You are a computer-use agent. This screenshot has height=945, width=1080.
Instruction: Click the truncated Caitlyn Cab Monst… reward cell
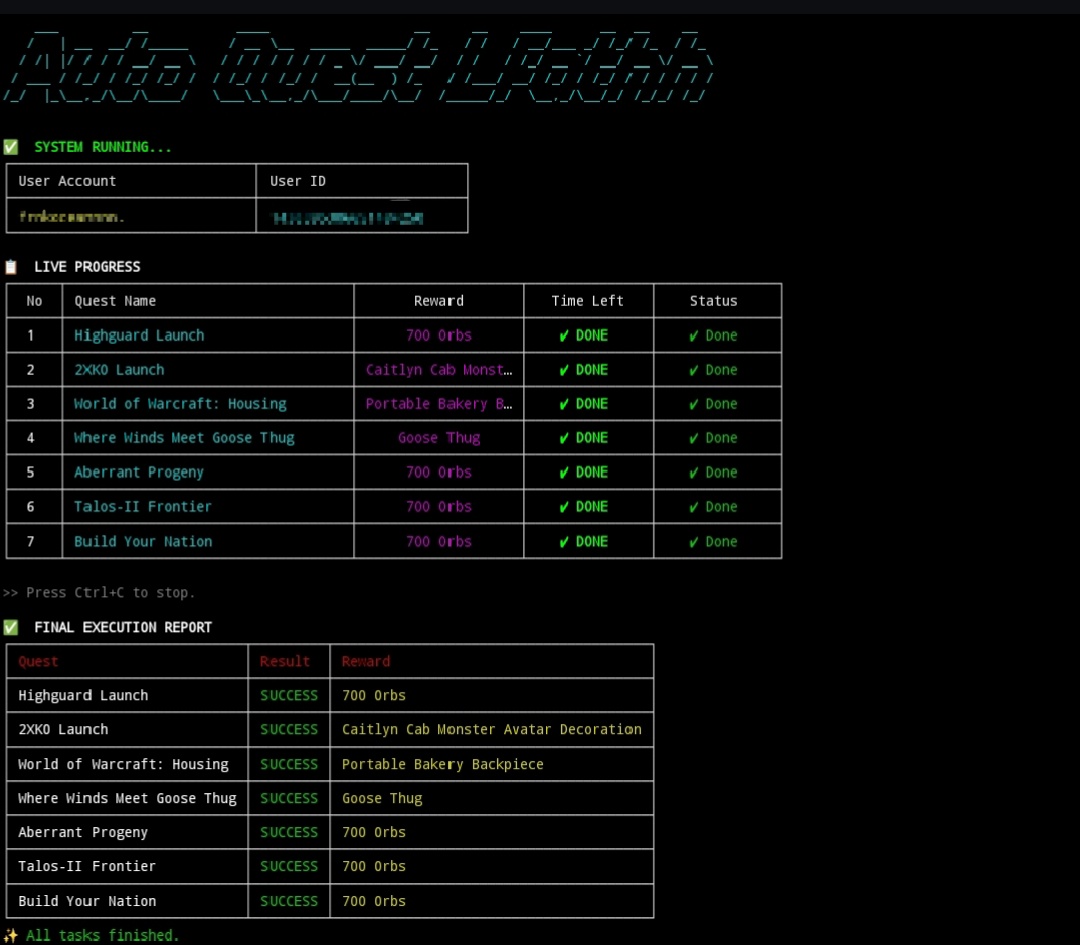click(x=439, y=370)
